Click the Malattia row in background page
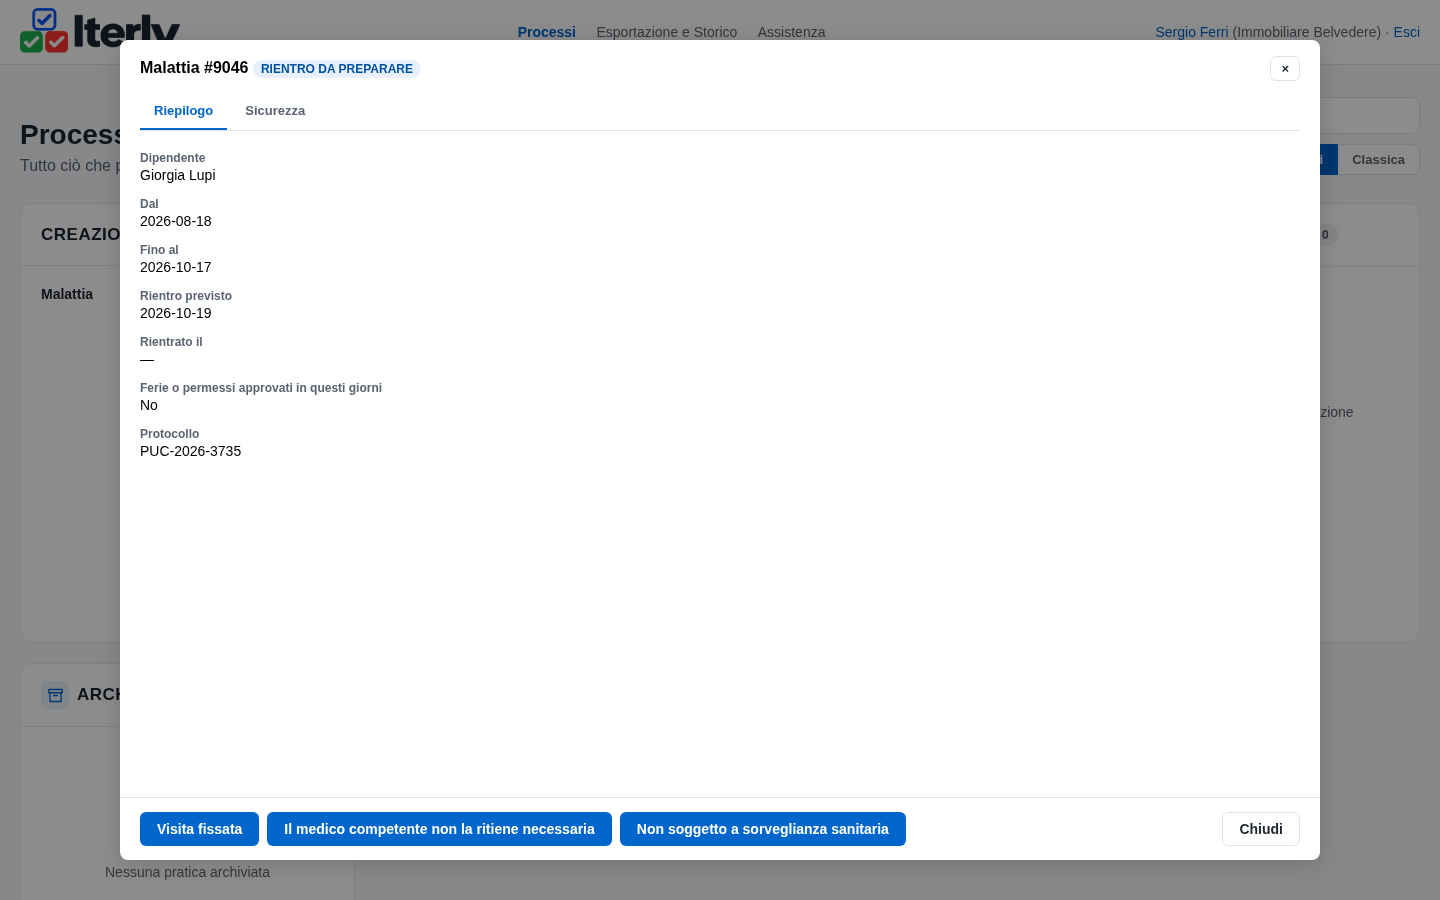The width and height of the screenshot is (1440, 900). tap(67, 294)
